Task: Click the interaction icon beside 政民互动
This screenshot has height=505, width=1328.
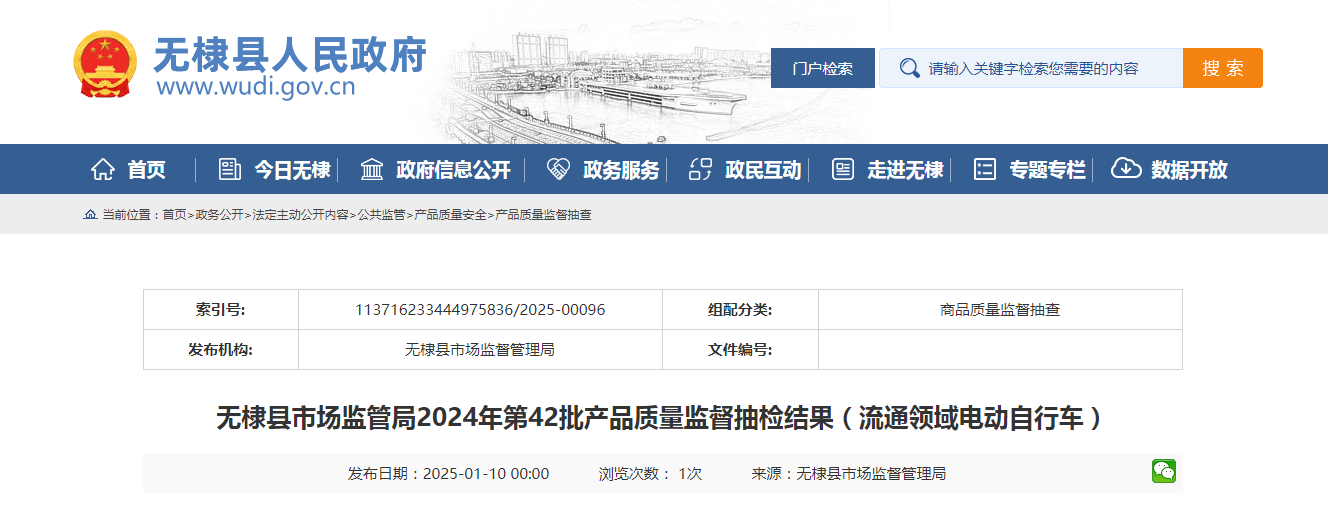Action: [x=700, y=170]
